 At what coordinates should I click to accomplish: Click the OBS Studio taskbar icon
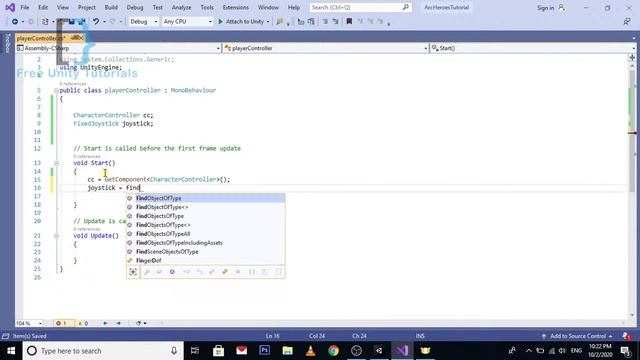coord(356,351)
